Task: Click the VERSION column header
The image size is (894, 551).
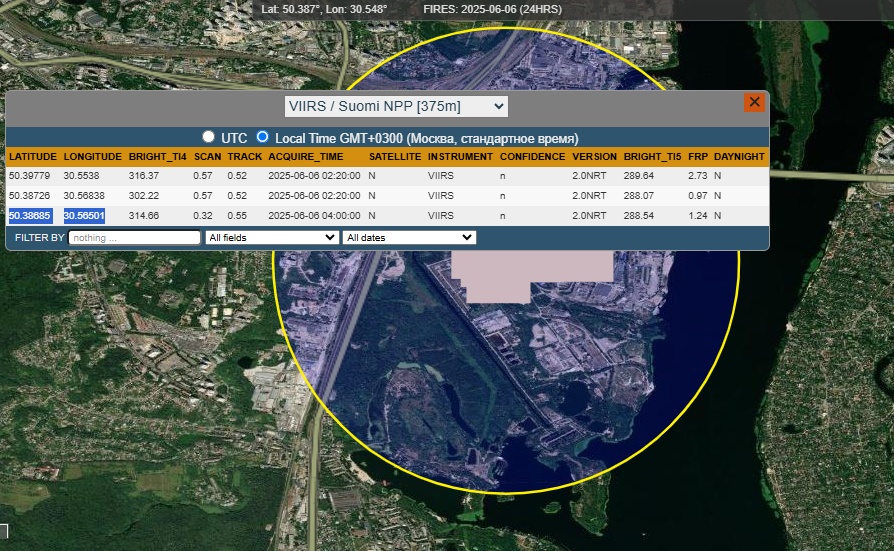Action: tap(595, 156)
